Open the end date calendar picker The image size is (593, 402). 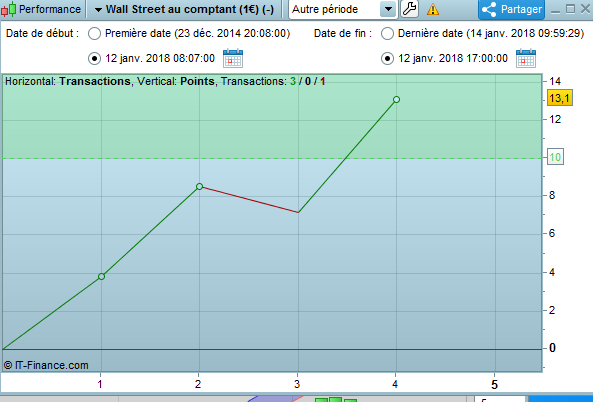(x=526, y=58)
